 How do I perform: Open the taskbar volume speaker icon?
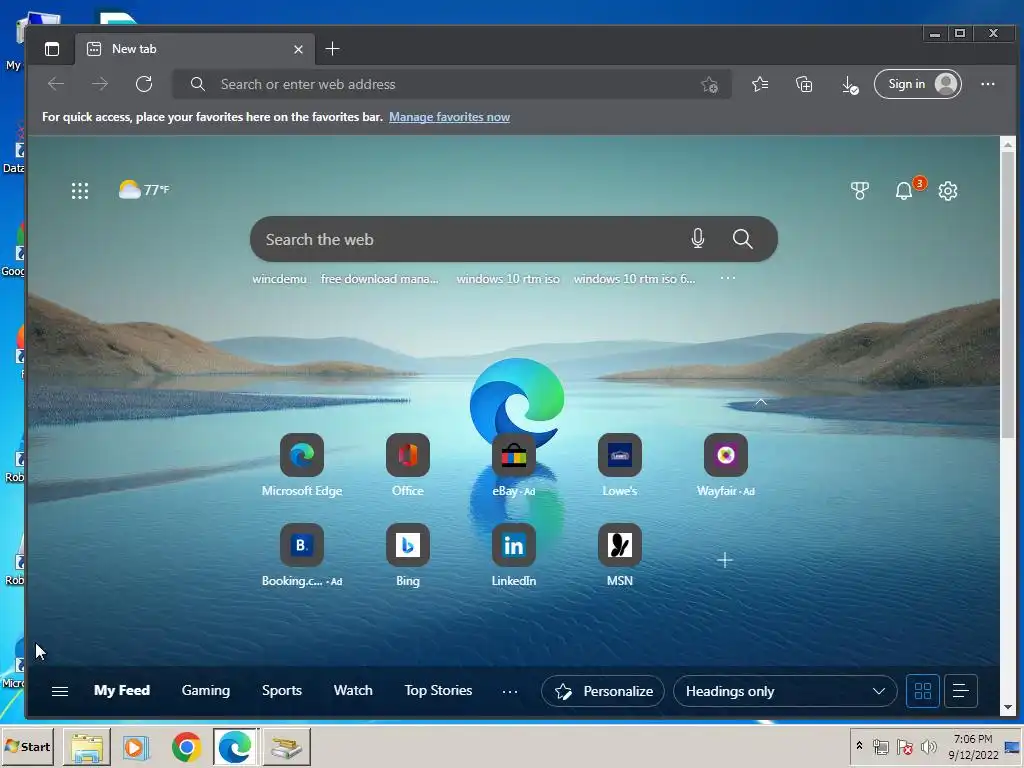[x=927, y=747]
